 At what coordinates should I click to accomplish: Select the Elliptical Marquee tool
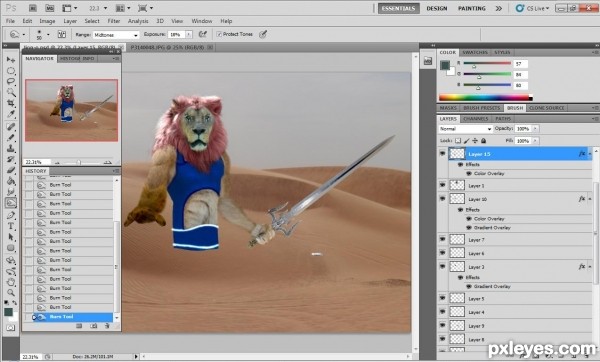click(11, 71)
